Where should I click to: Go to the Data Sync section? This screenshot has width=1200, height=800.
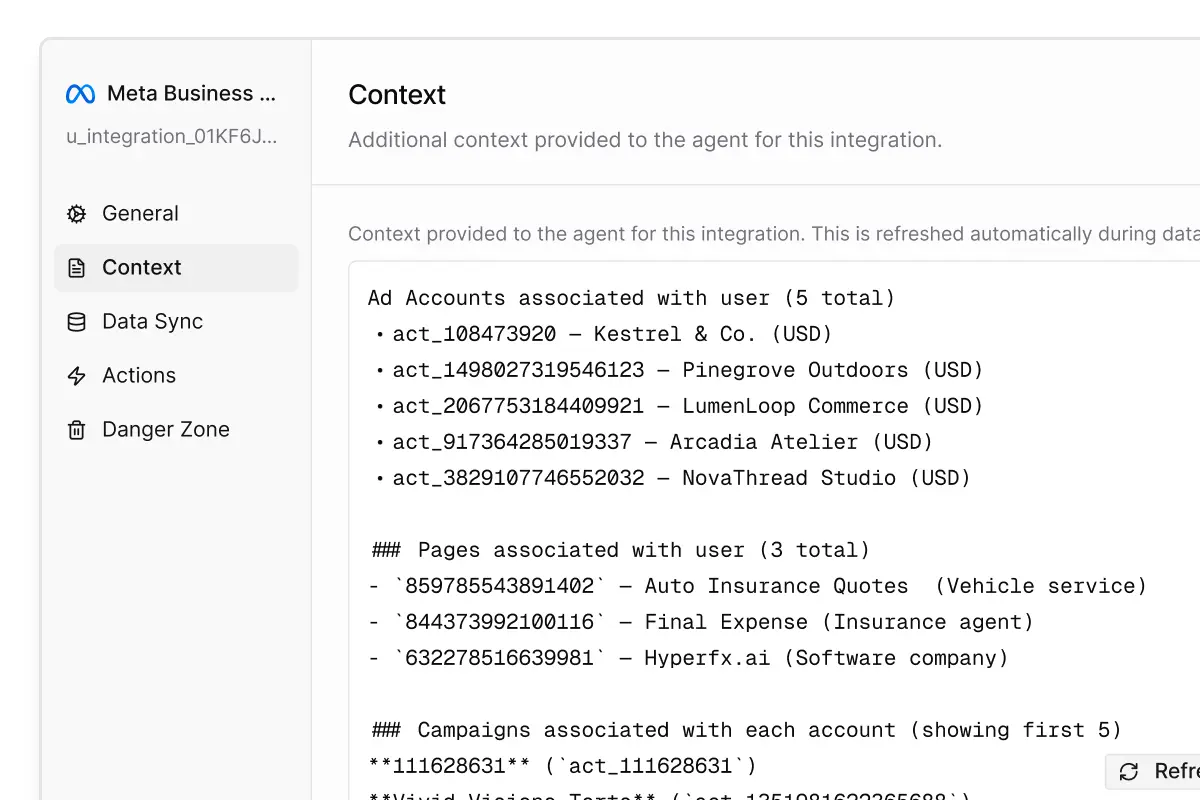tap(176, 321)
